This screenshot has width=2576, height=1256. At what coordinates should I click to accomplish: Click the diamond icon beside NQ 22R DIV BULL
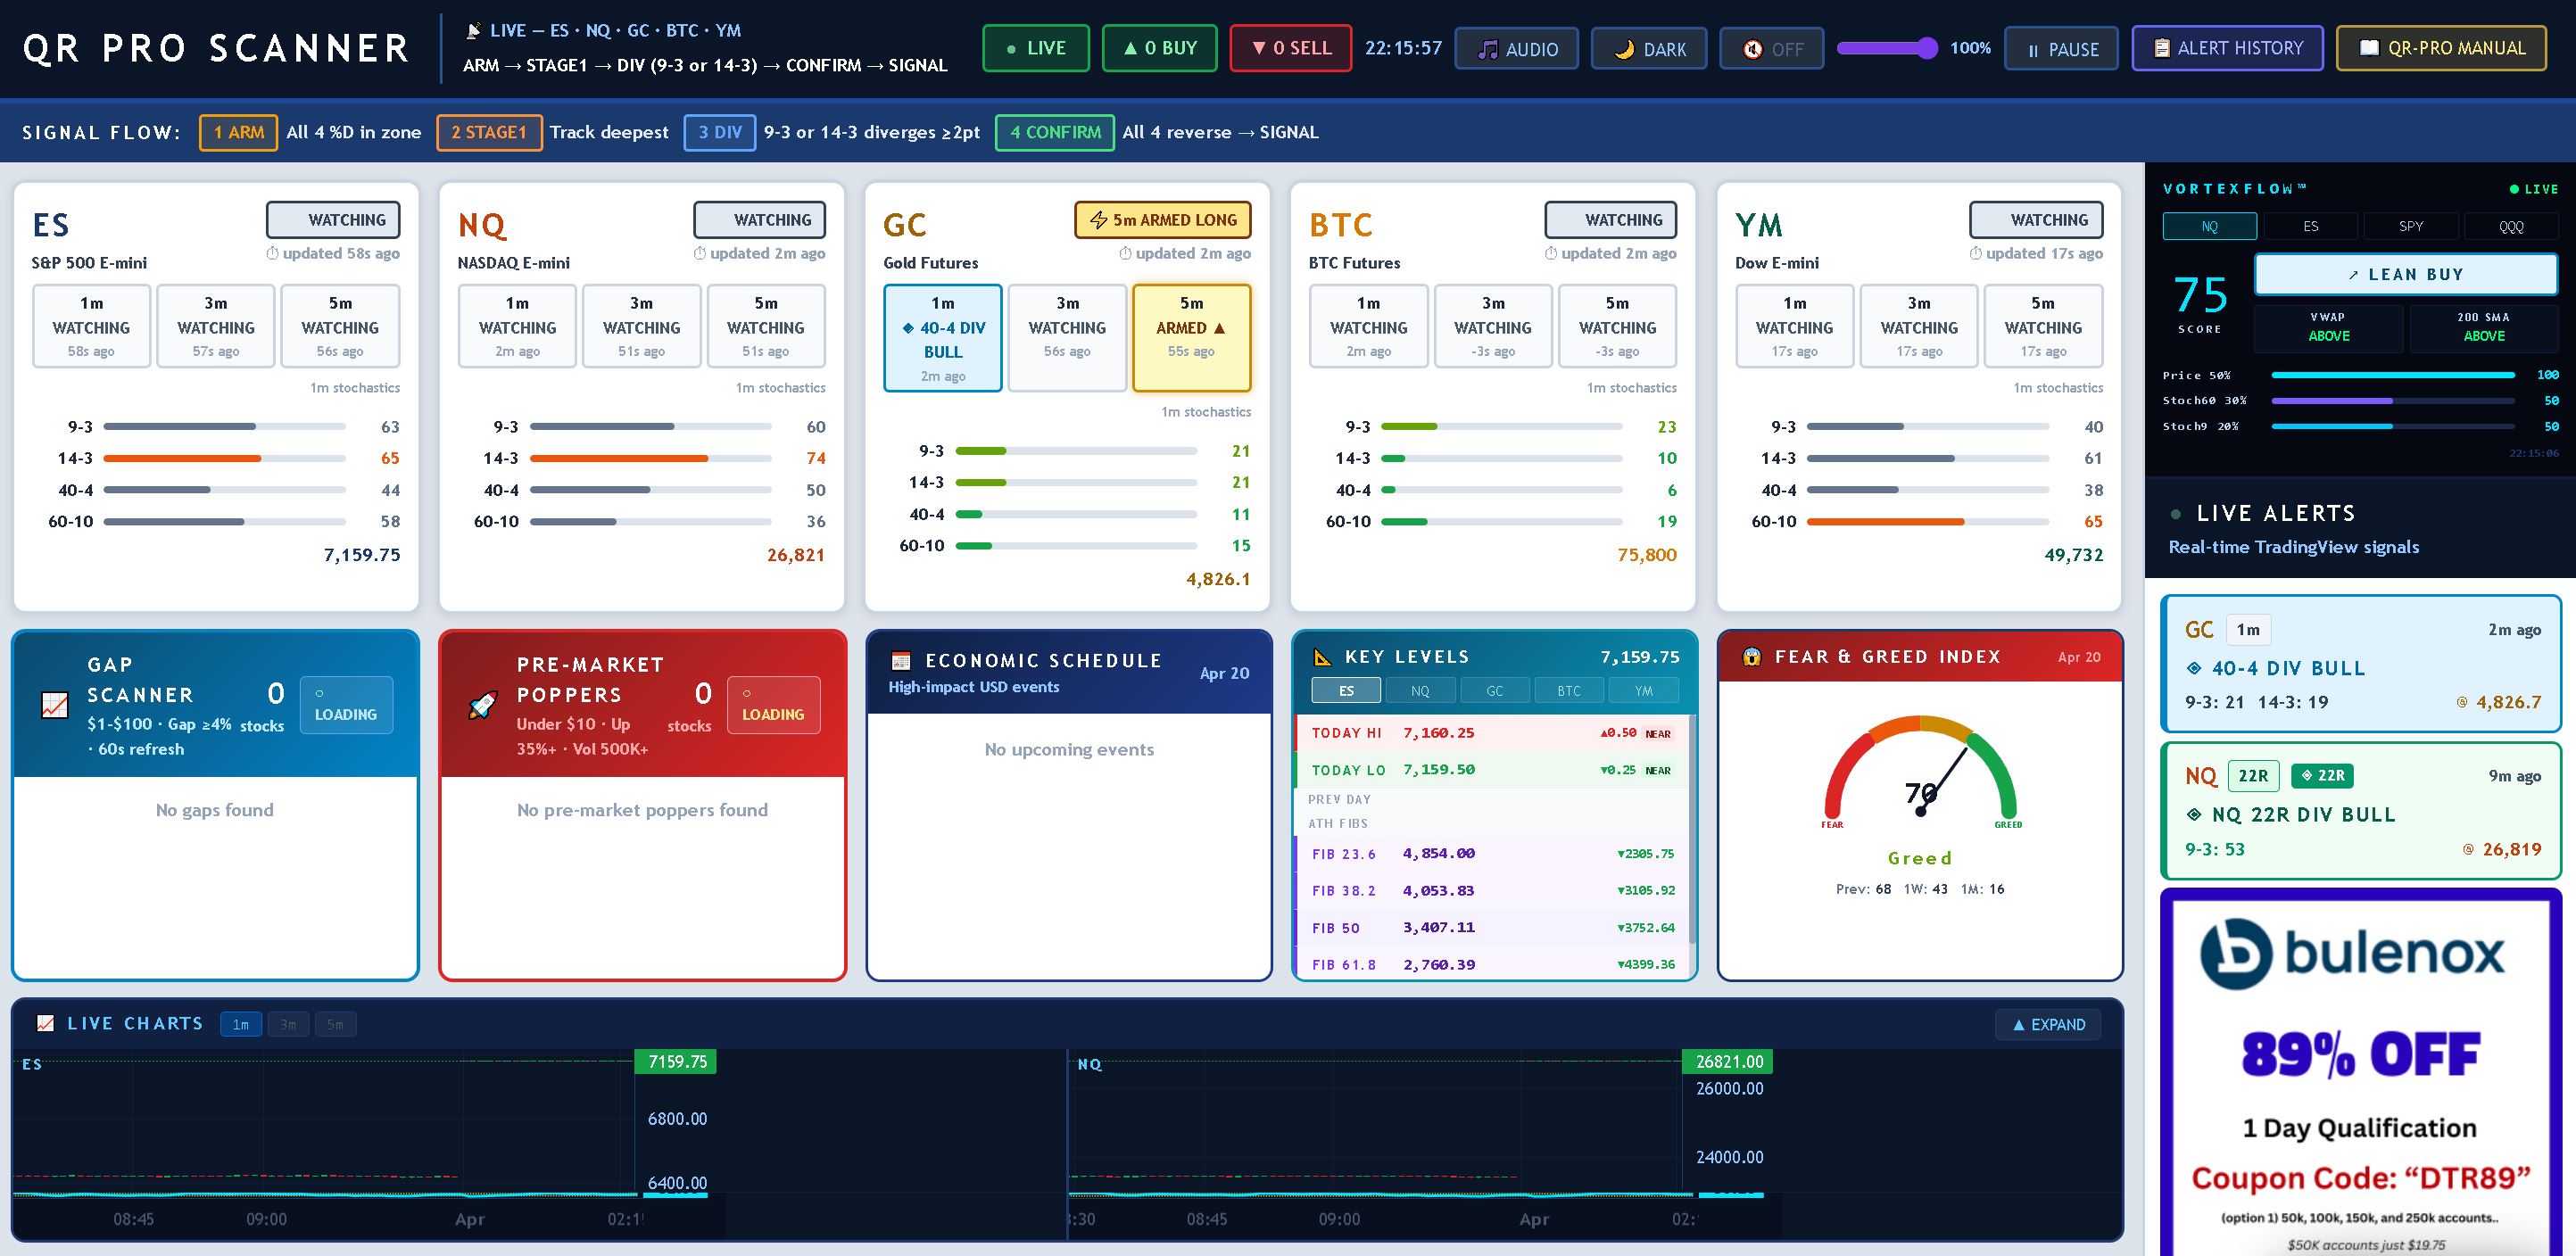[x=2195, y=814]
